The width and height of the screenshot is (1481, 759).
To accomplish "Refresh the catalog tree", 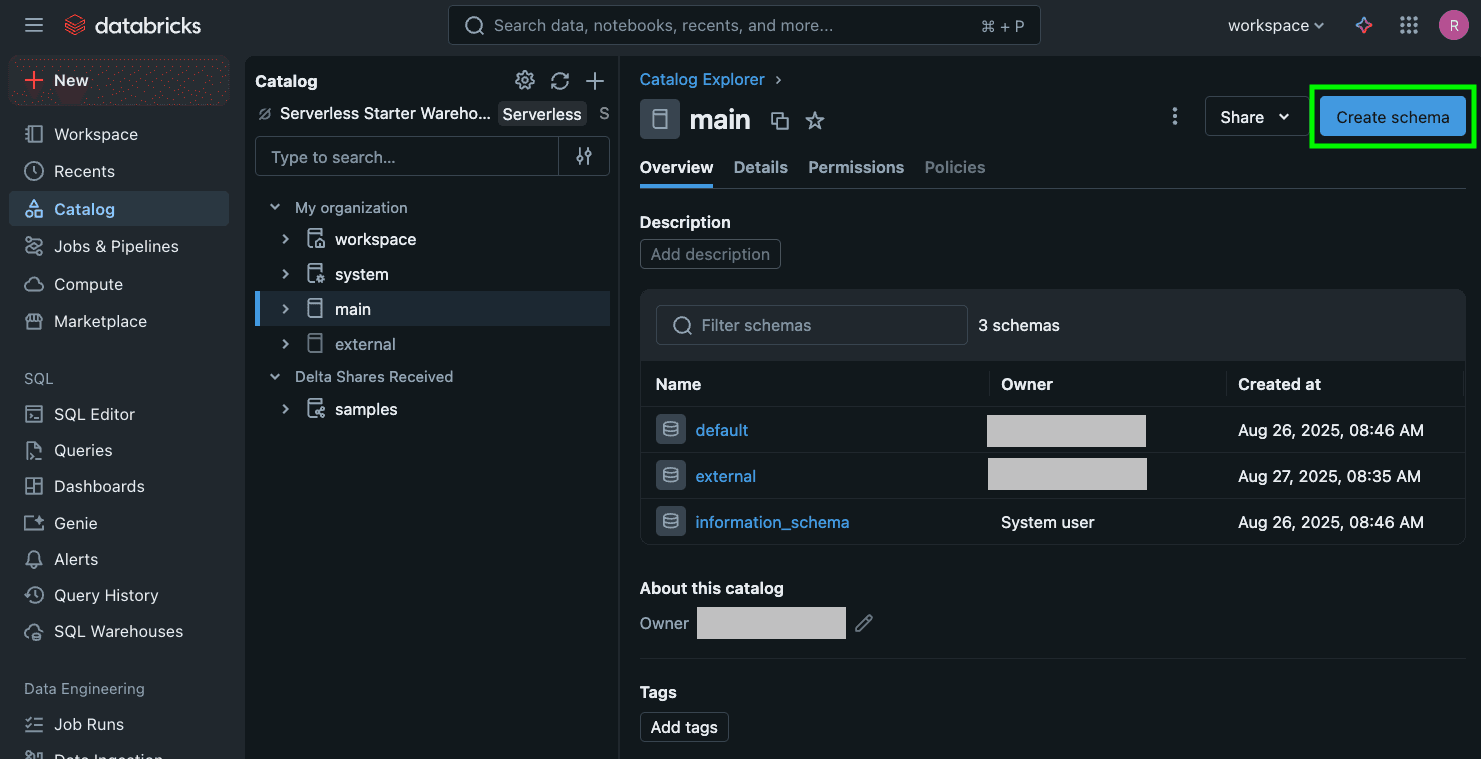I will 560,81.
